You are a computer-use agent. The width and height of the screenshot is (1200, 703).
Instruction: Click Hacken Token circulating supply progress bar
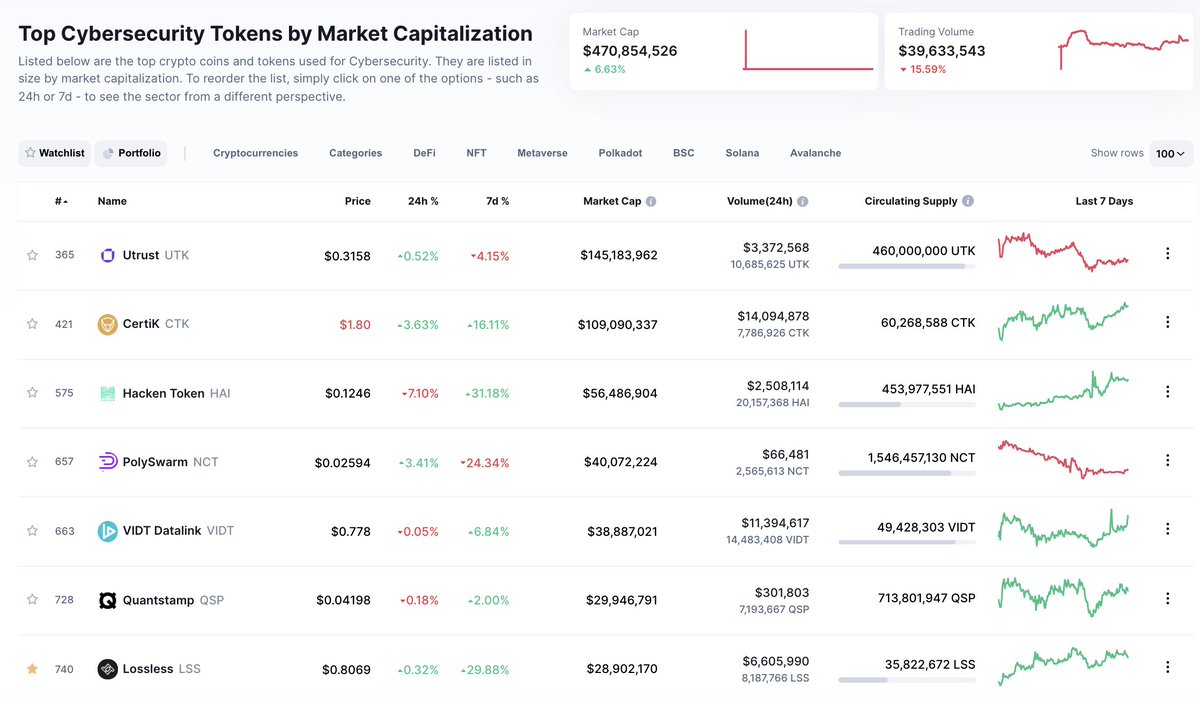pyautogui.click(x=907, y=404)
